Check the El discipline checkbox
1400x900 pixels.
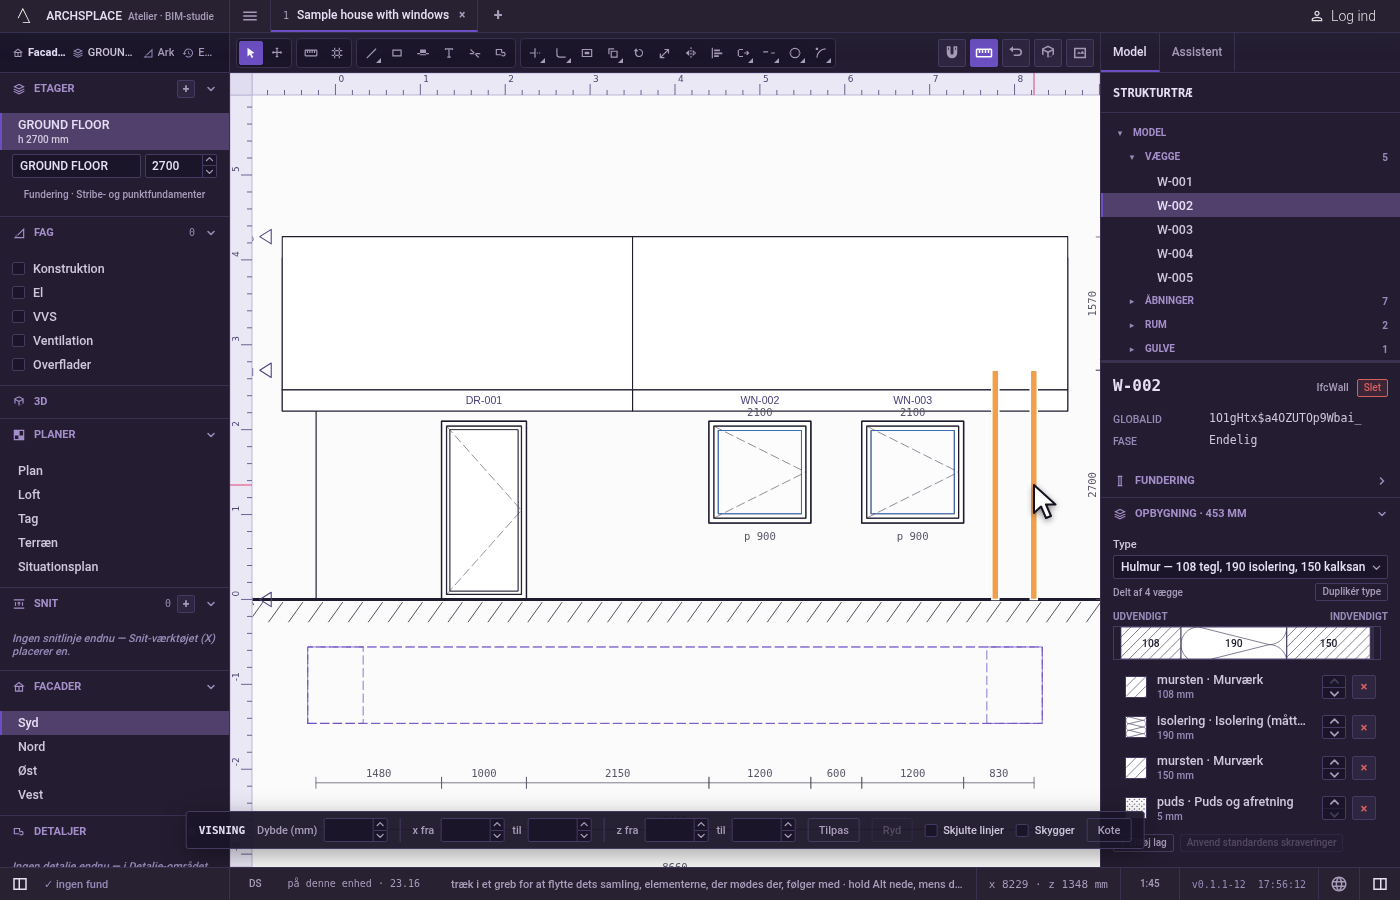(18, 293)
